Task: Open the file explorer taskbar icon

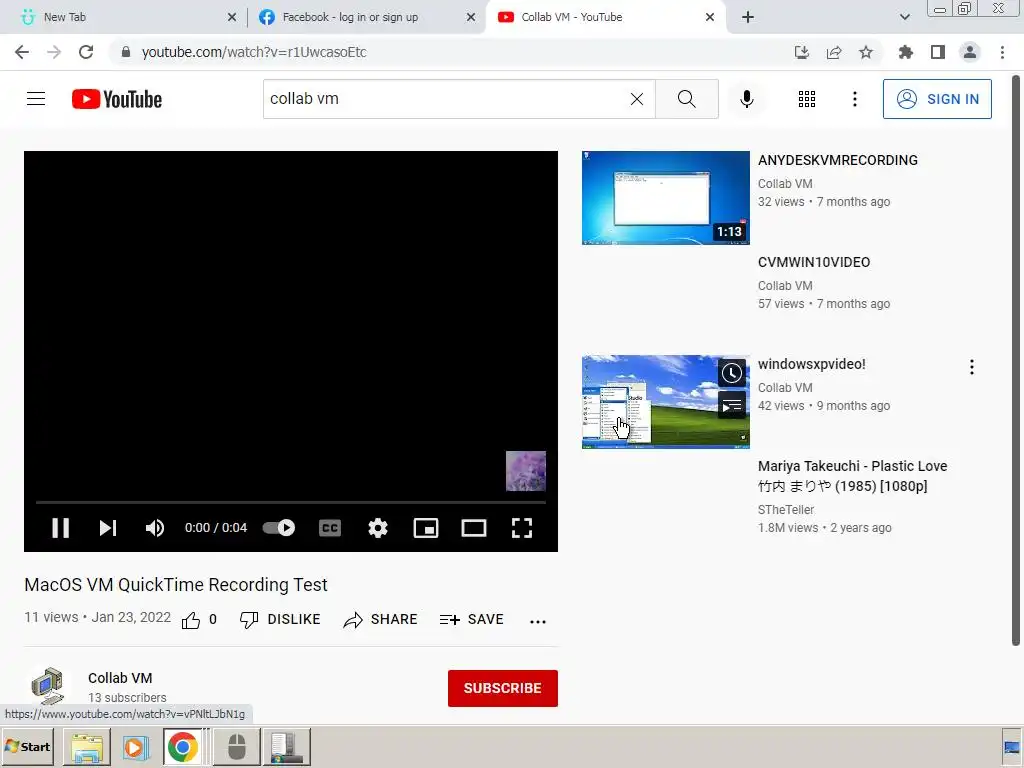Action: [x=86, y=746]
